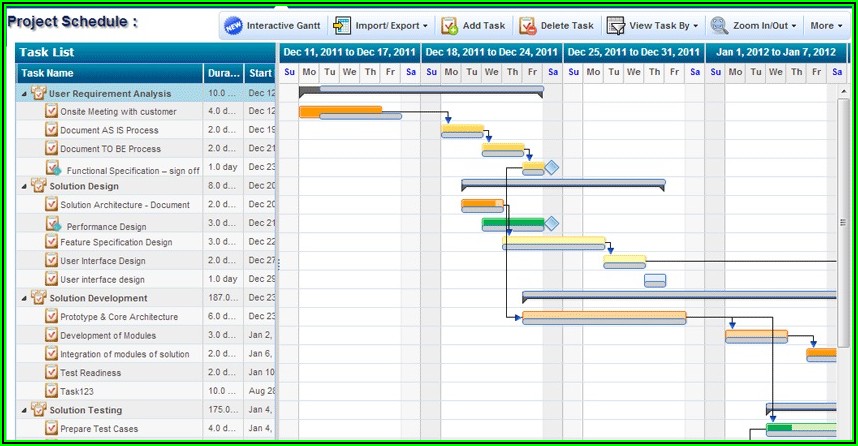Select the Task Name column header
Viewport: 858px width, 446px height.
pyautogui.click(x=109, y=73)
